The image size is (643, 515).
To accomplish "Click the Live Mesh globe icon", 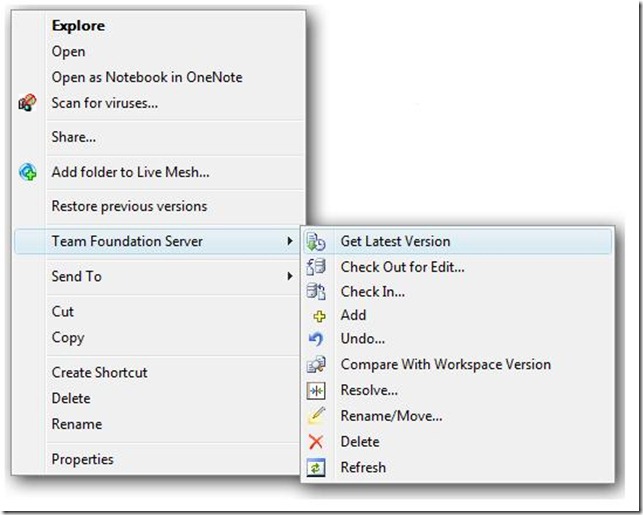I will click(x=27, y=172).
